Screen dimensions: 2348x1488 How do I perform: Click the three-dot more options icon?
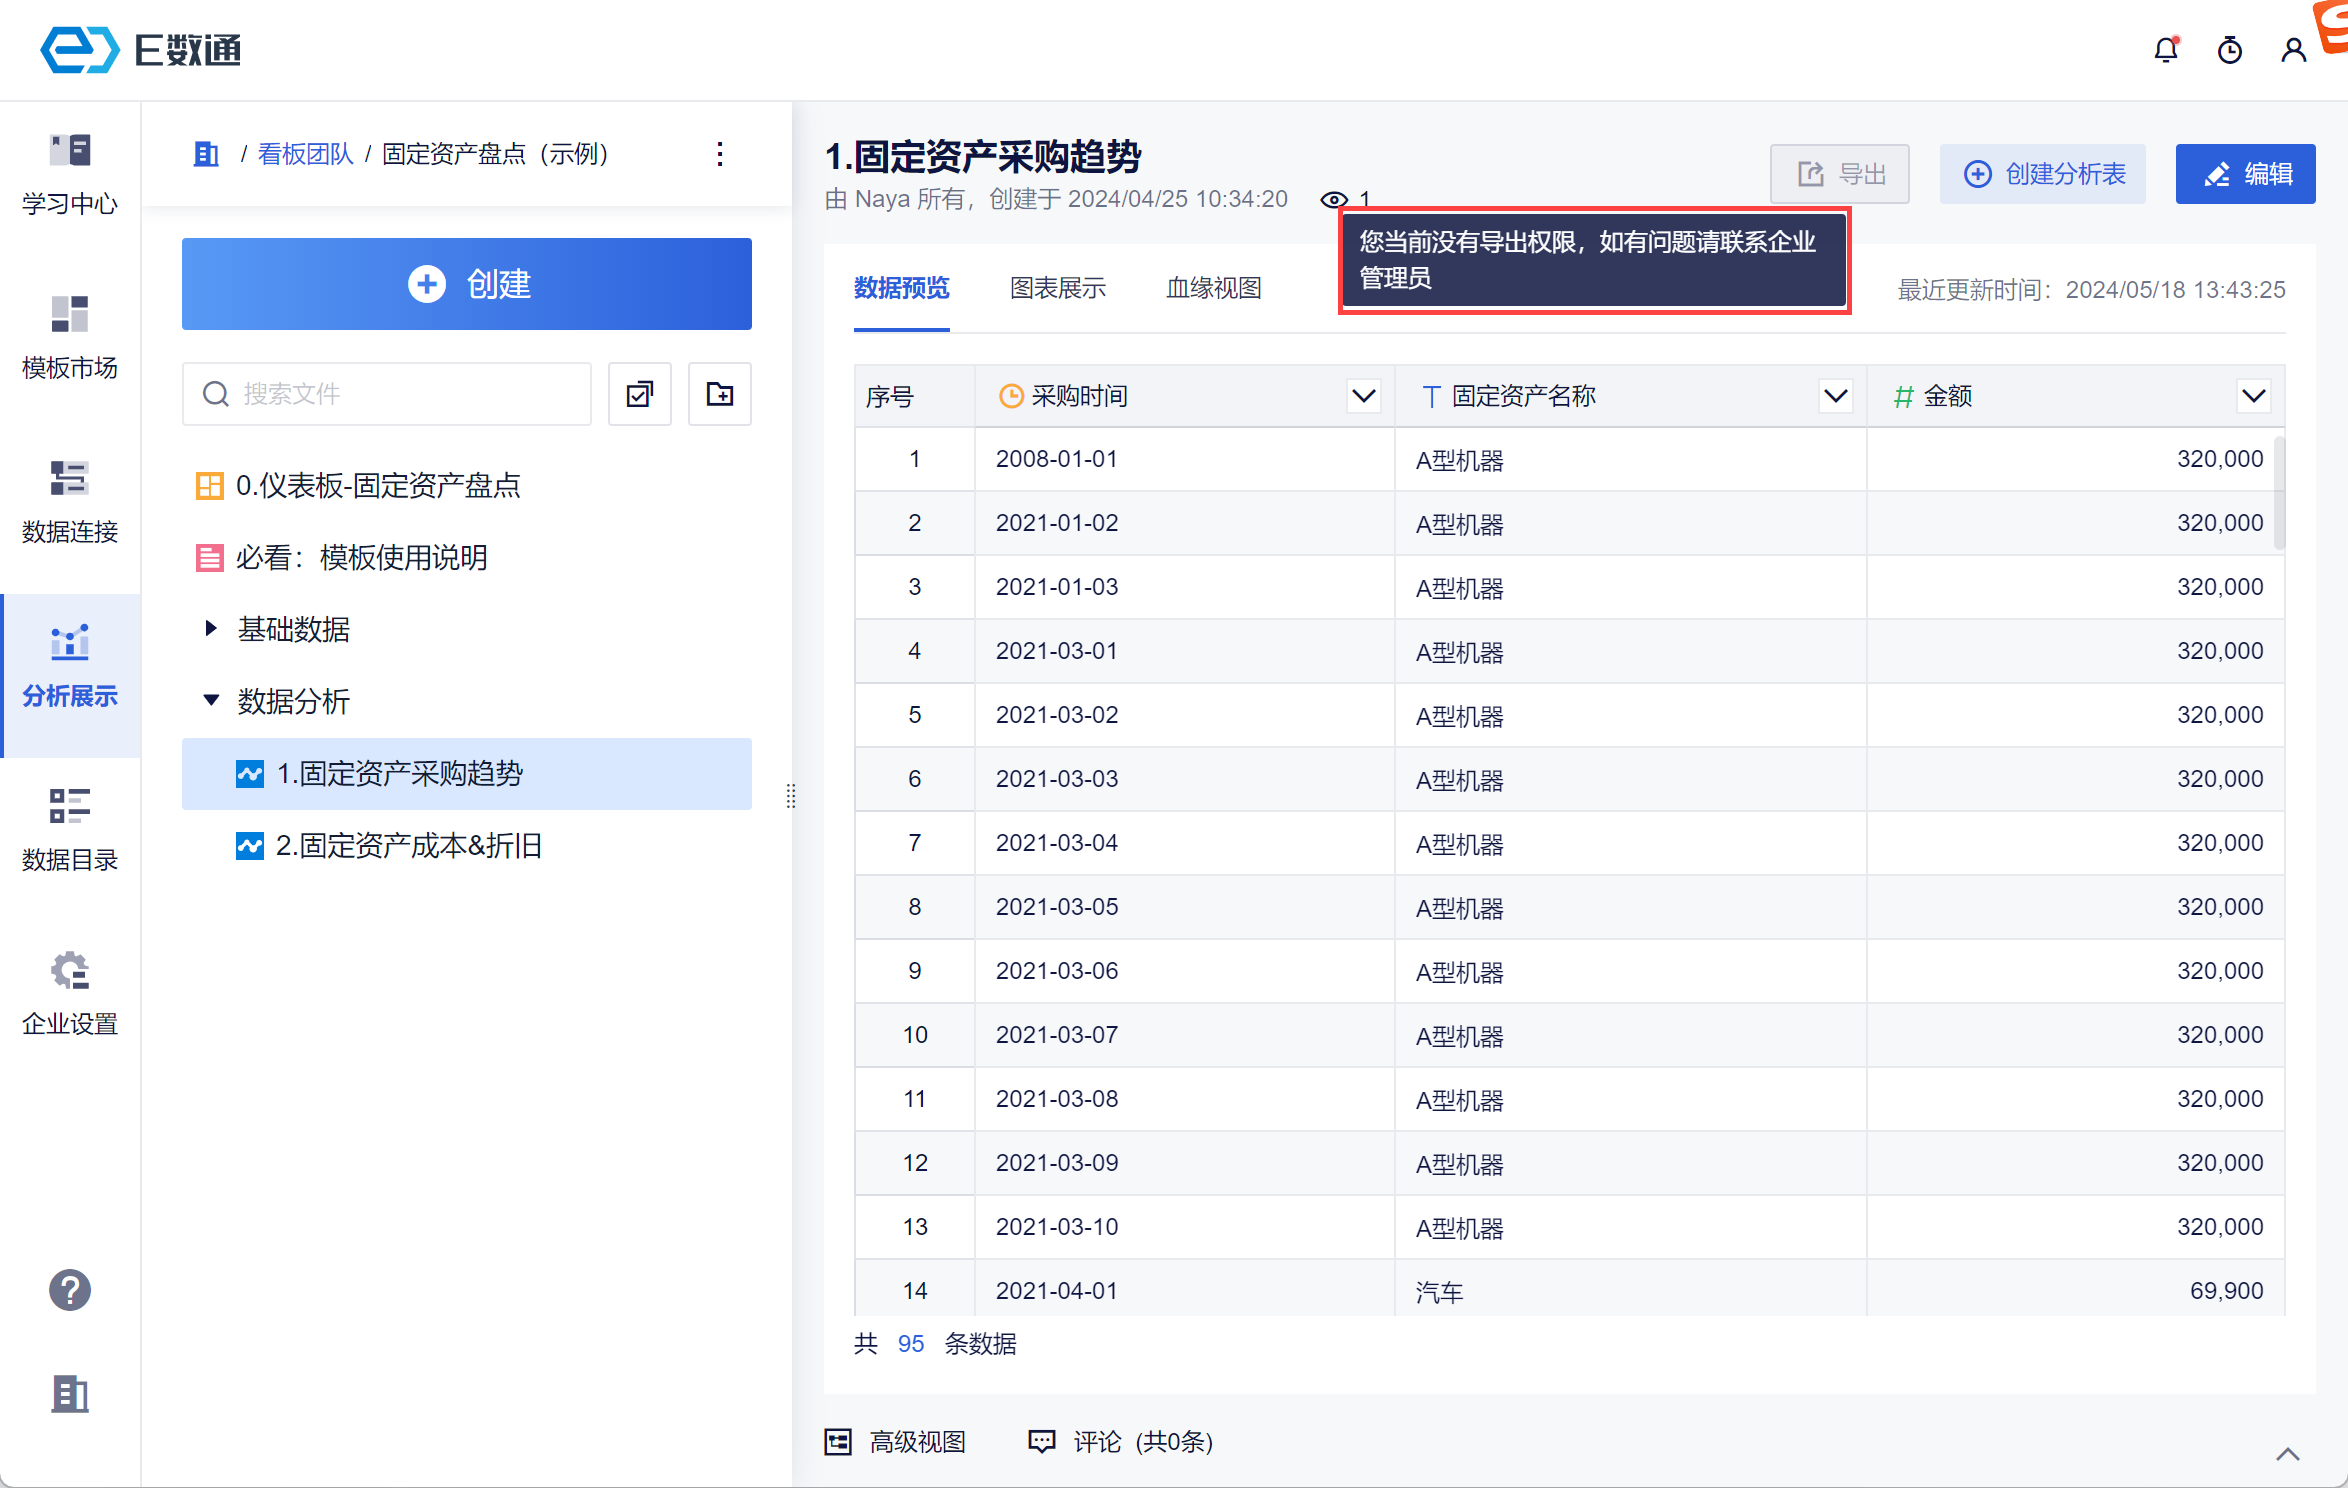coord(720,154)
